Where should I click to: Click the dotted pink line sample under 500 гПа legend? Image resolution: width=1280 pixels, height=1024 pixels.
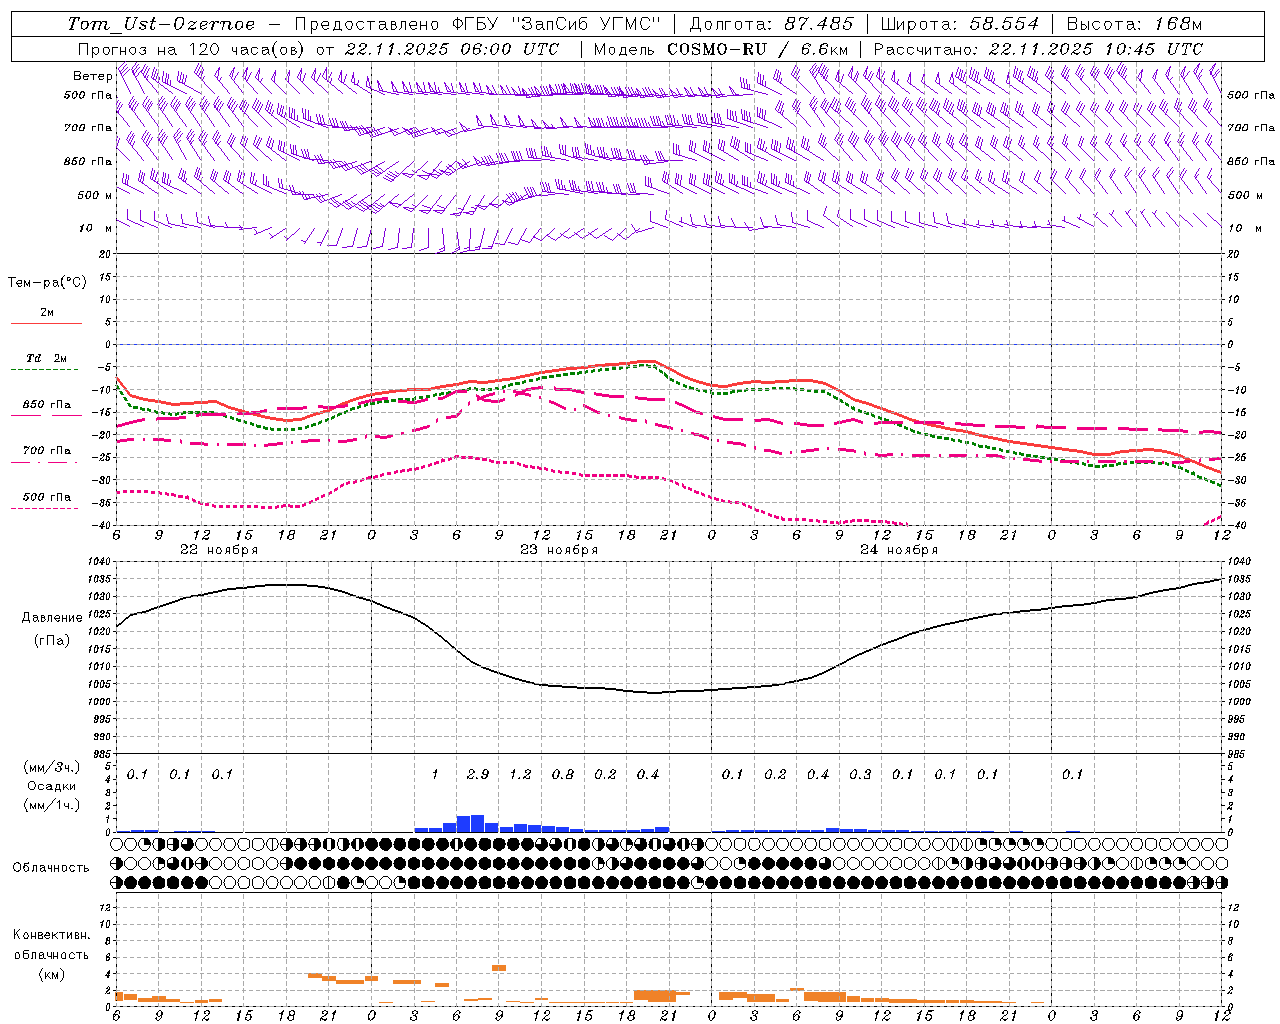[x=46, y=508]
